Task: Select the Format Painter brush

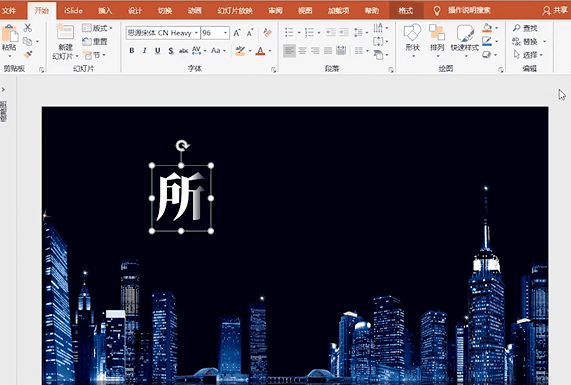Action: click(x=28, y=55)
